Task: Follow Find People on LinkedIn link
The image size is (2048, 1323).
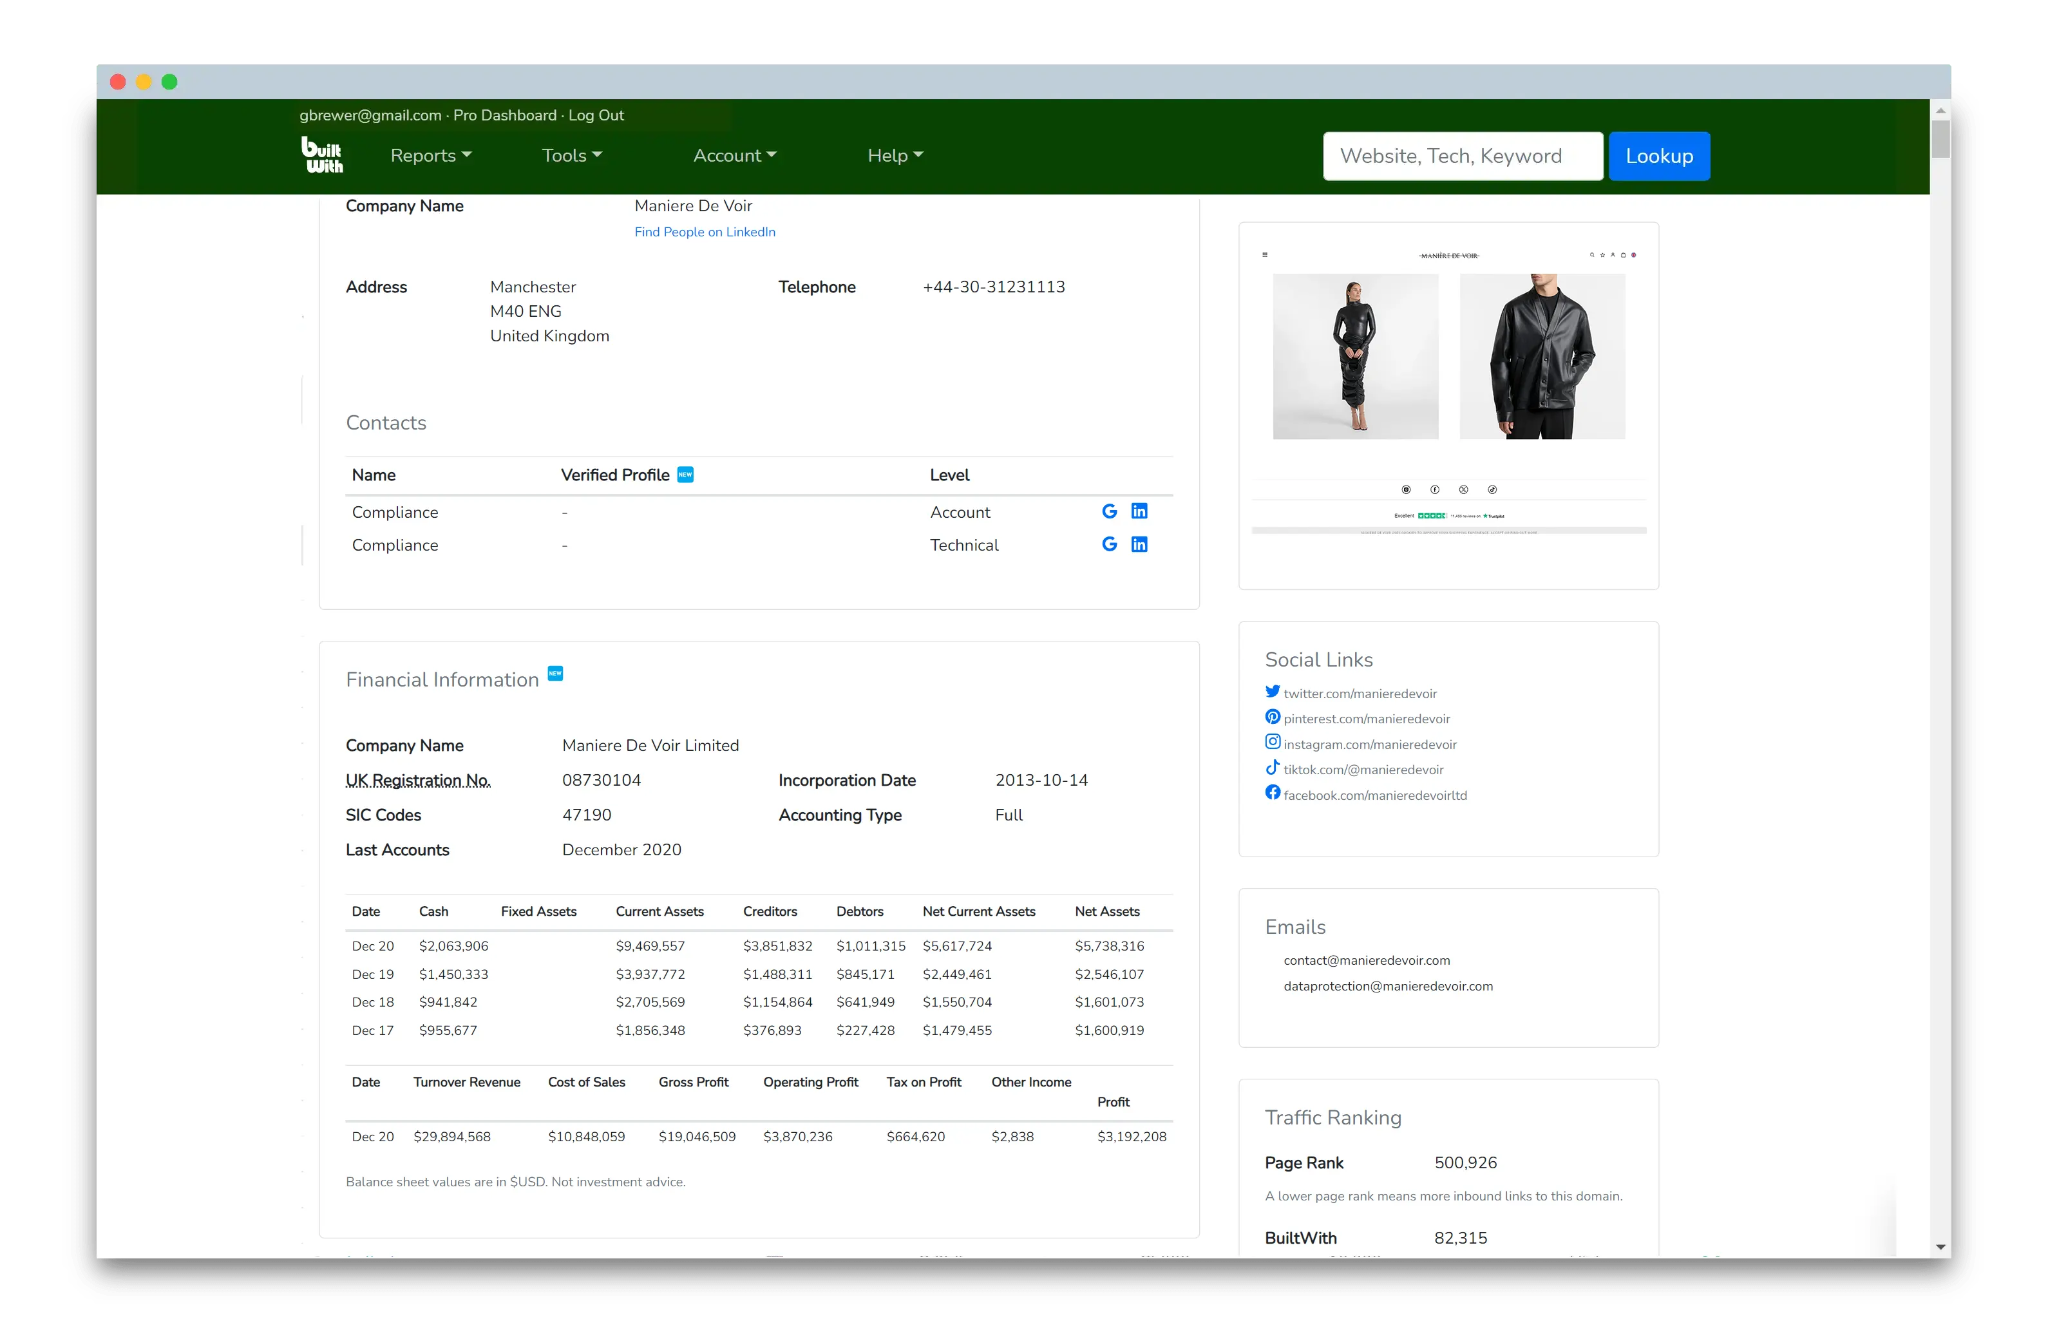Action: 705,232
